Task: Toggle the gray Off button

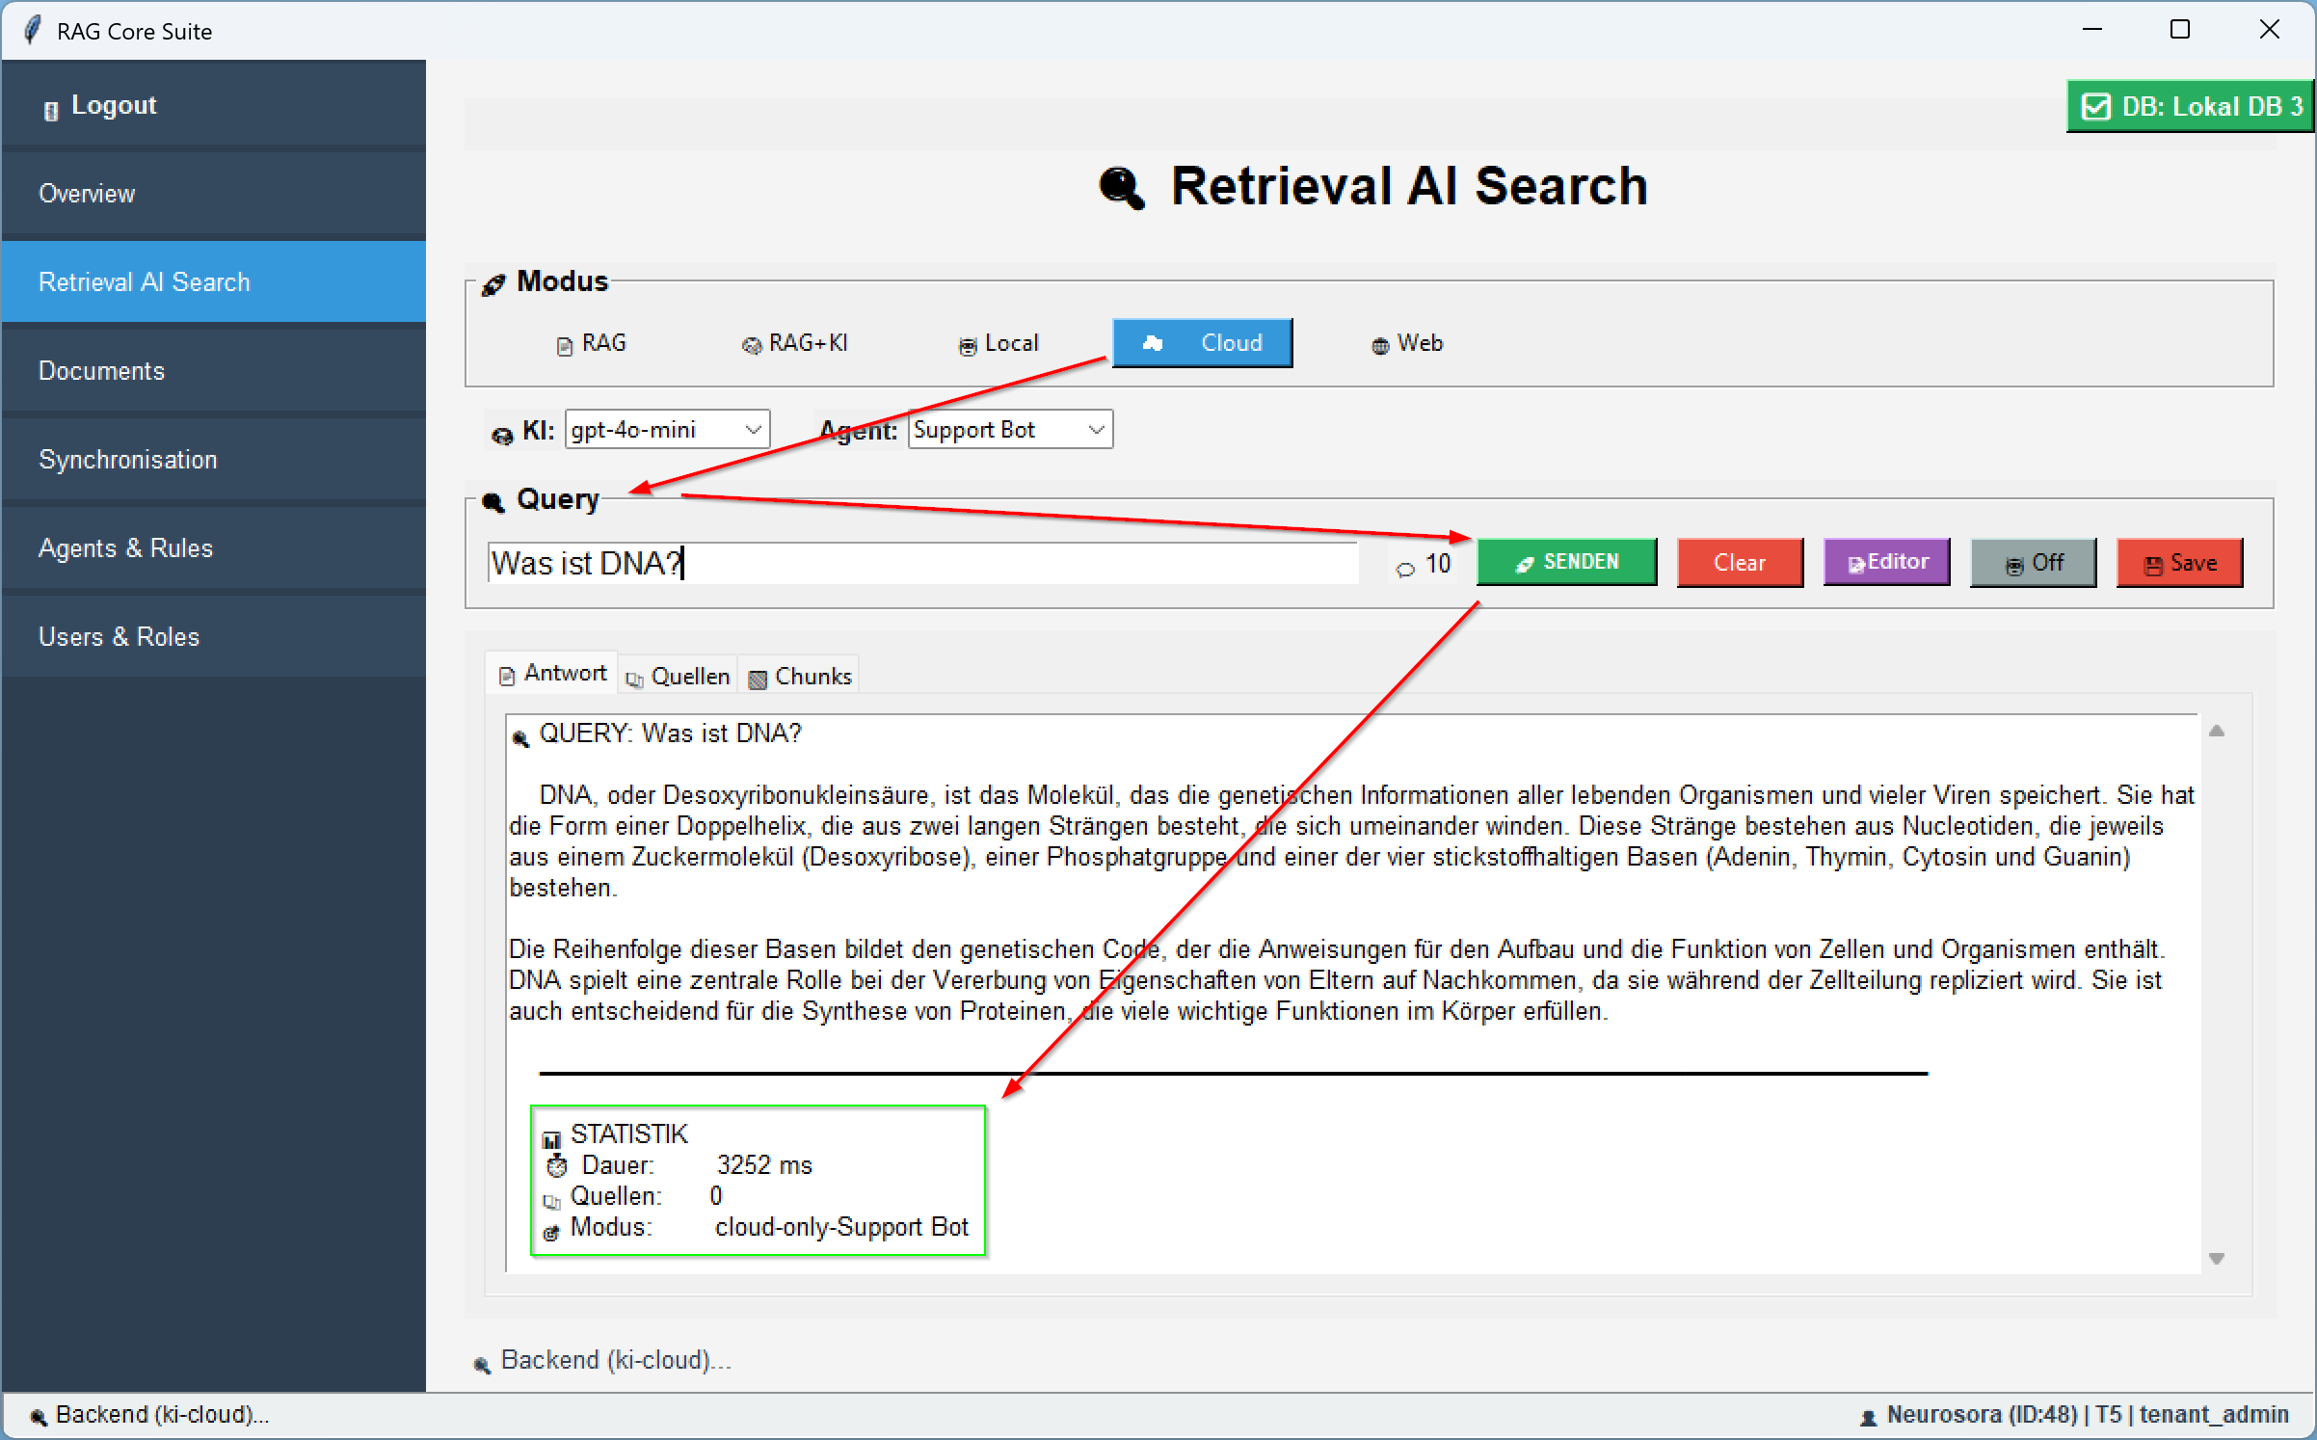Action: pos(2032,562)
